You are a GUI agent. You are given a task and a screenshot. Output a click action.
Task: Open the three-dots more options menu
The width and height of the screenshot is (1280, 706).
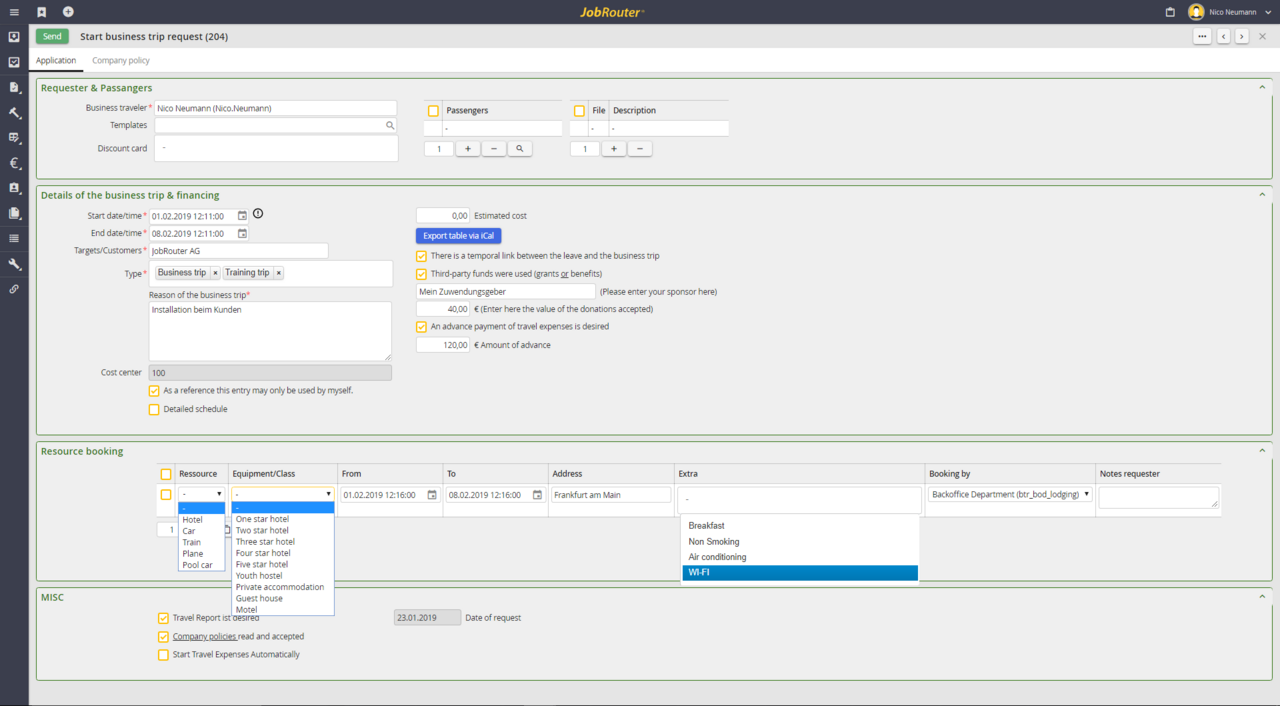(1202, 36)
